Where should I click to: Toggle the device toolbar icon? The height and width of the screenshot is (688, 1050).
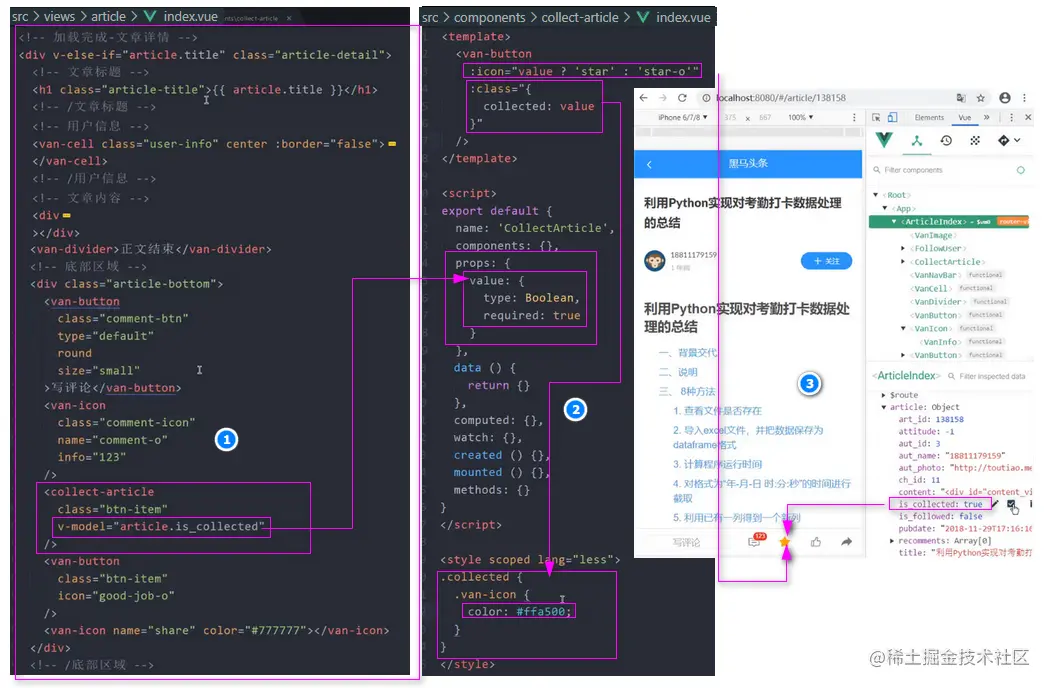tap(893, 117)
